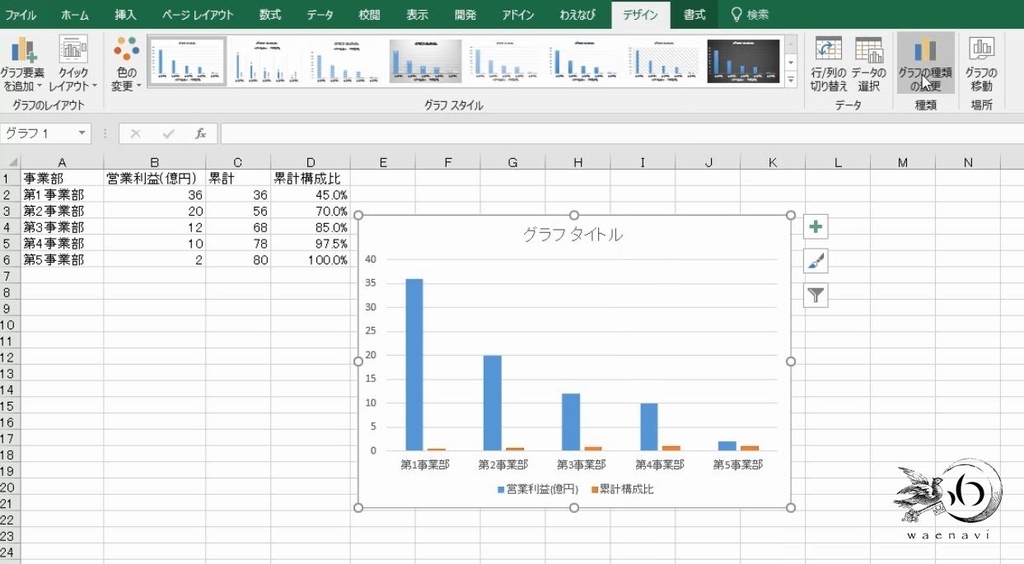Open the ファイル (File) tab
1024x564 pixels.
coord(20,14)
